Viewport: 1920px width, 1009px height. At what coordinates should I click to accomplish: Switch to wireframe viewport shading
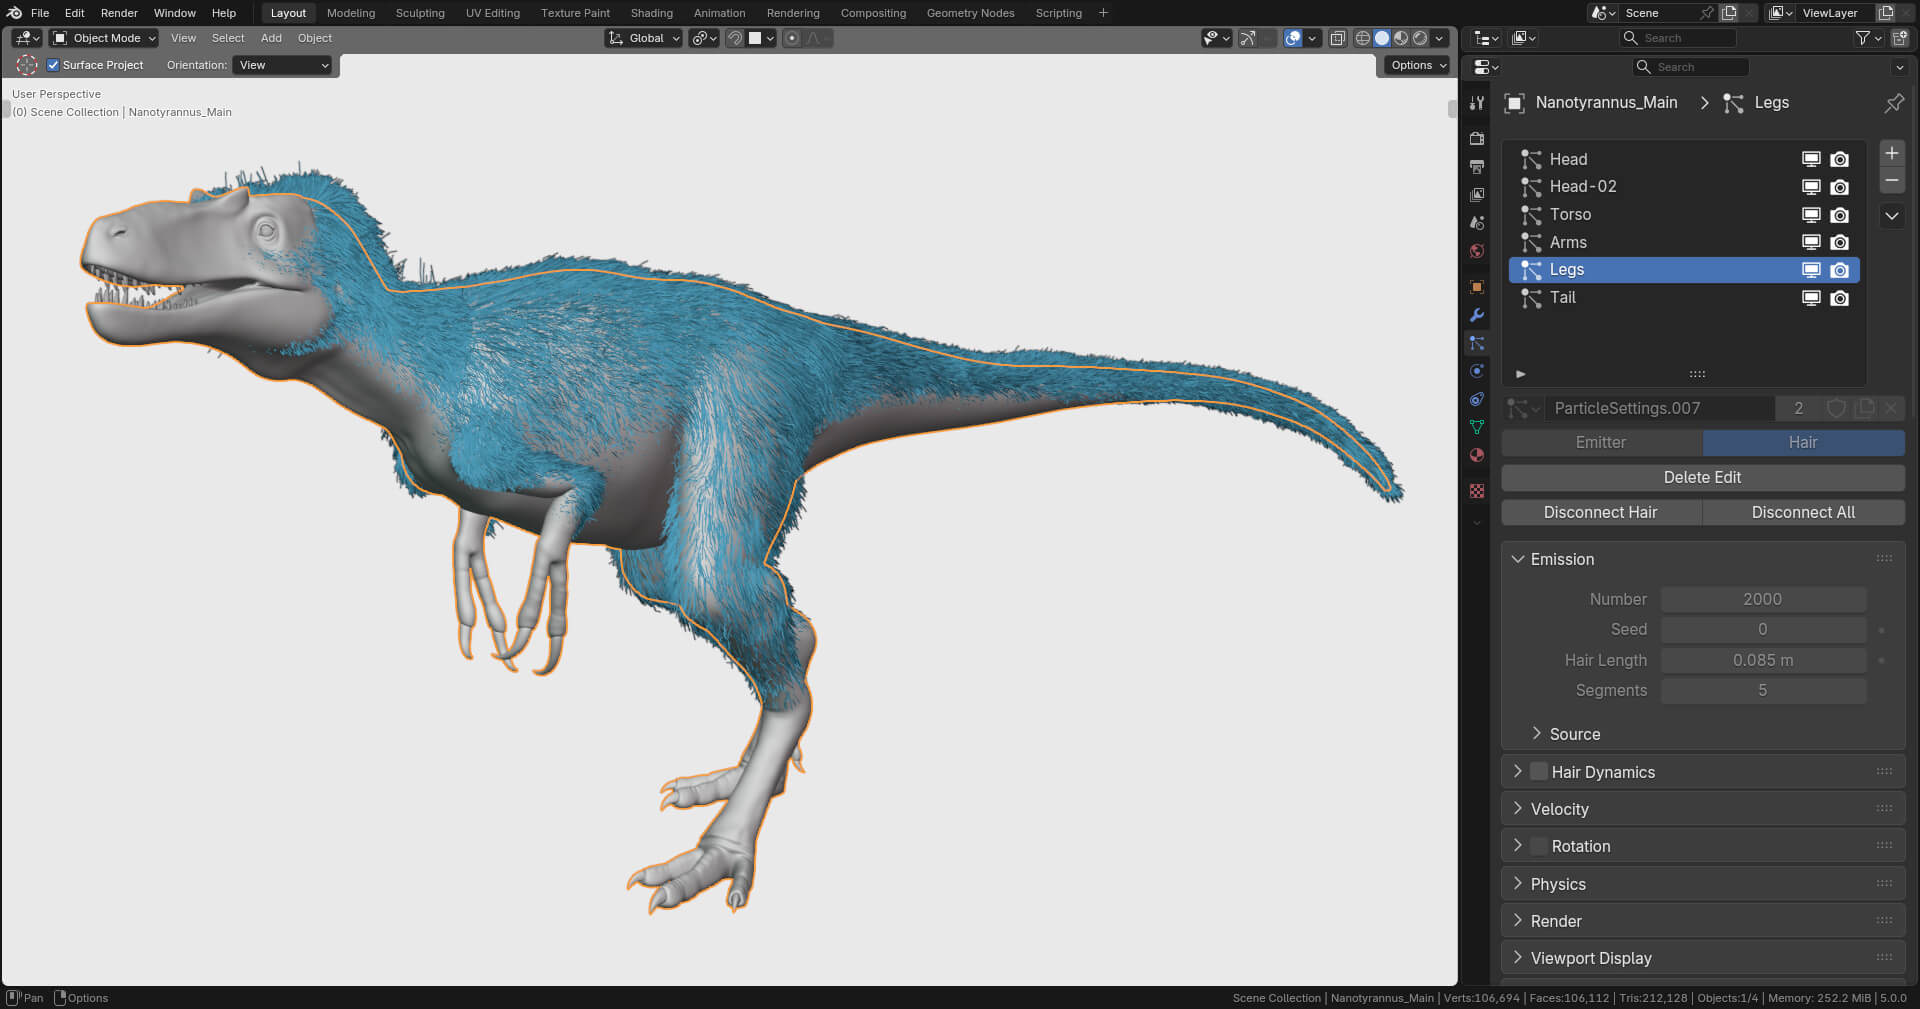coord(1362,38)
